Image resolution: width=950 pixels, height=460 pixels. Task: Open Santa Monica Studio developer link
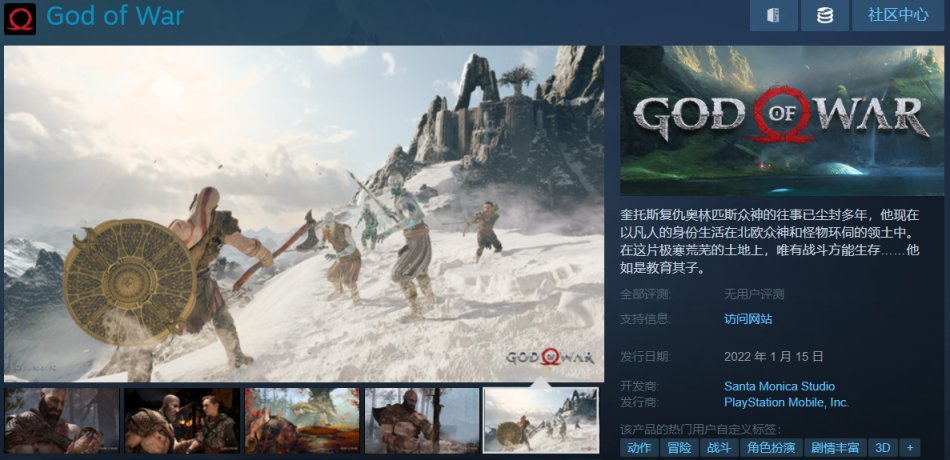(779, 387)
